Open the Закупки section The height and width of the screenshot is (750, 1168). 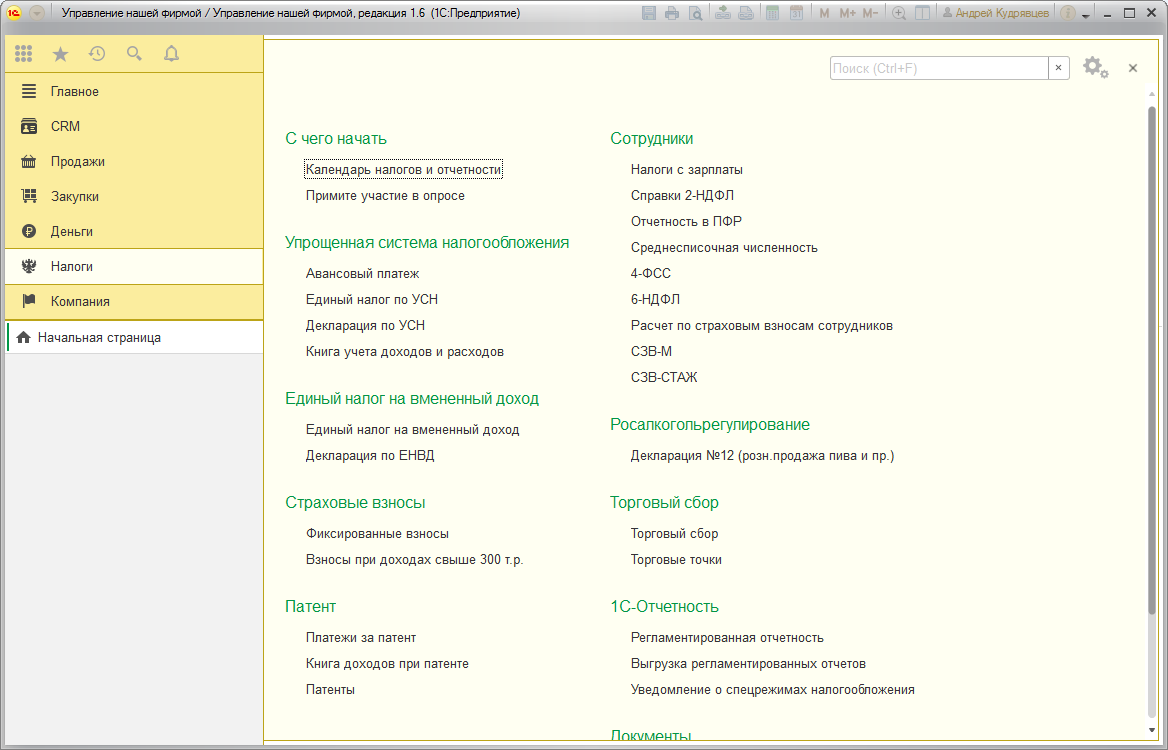[134, 197]
